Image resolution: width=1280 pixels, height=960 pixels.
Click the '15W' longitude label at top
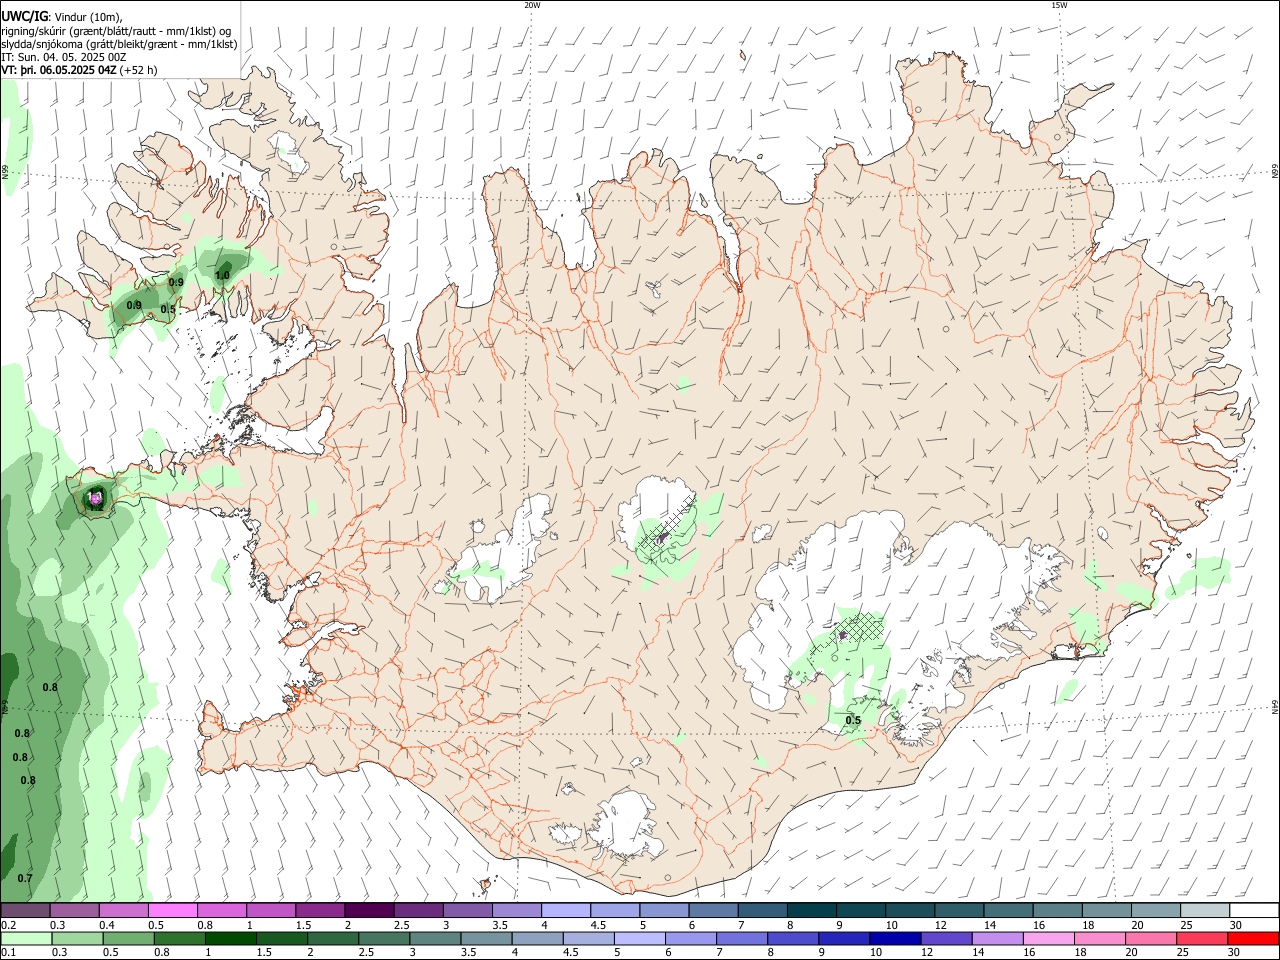1059,5
